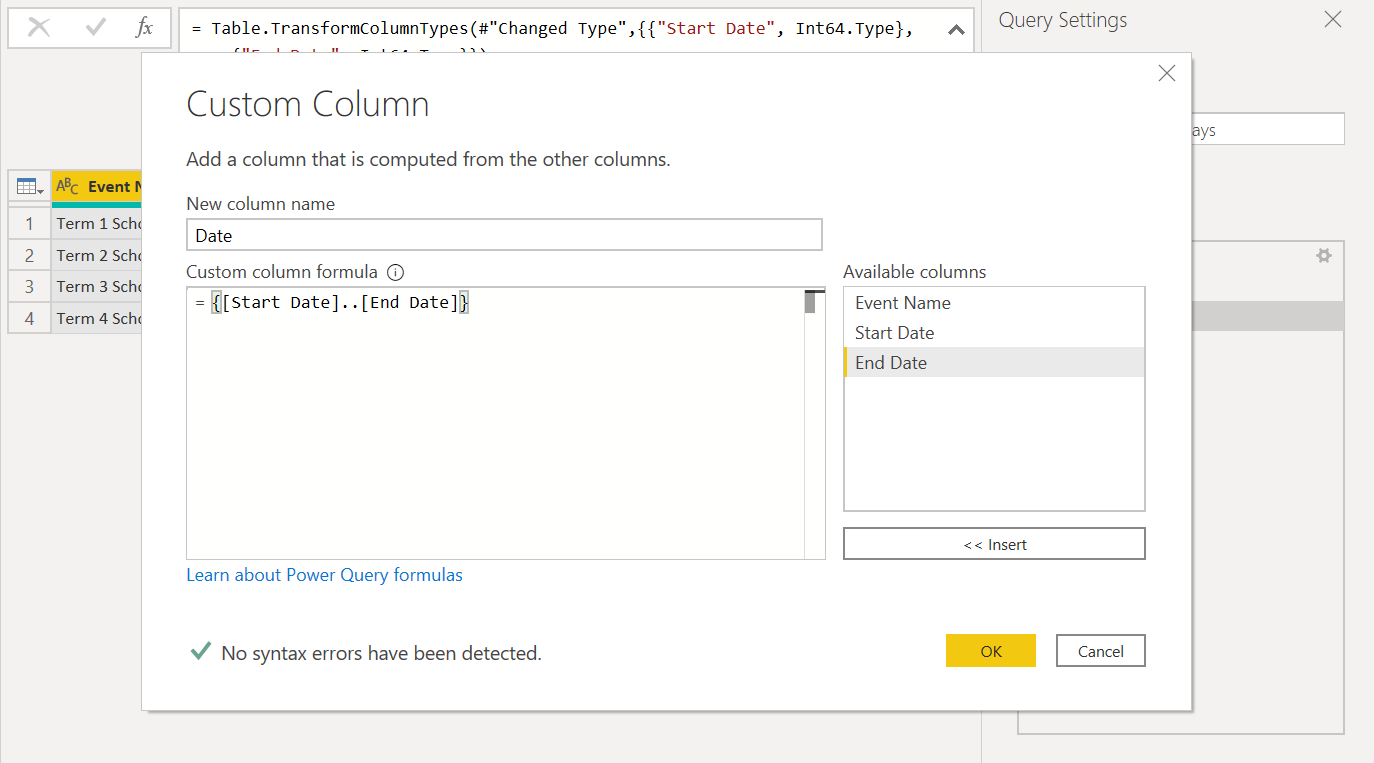This screenshot has height=763, width=1374.
Task: Open the applied step gear settings icon
Action: point(1324,256)
